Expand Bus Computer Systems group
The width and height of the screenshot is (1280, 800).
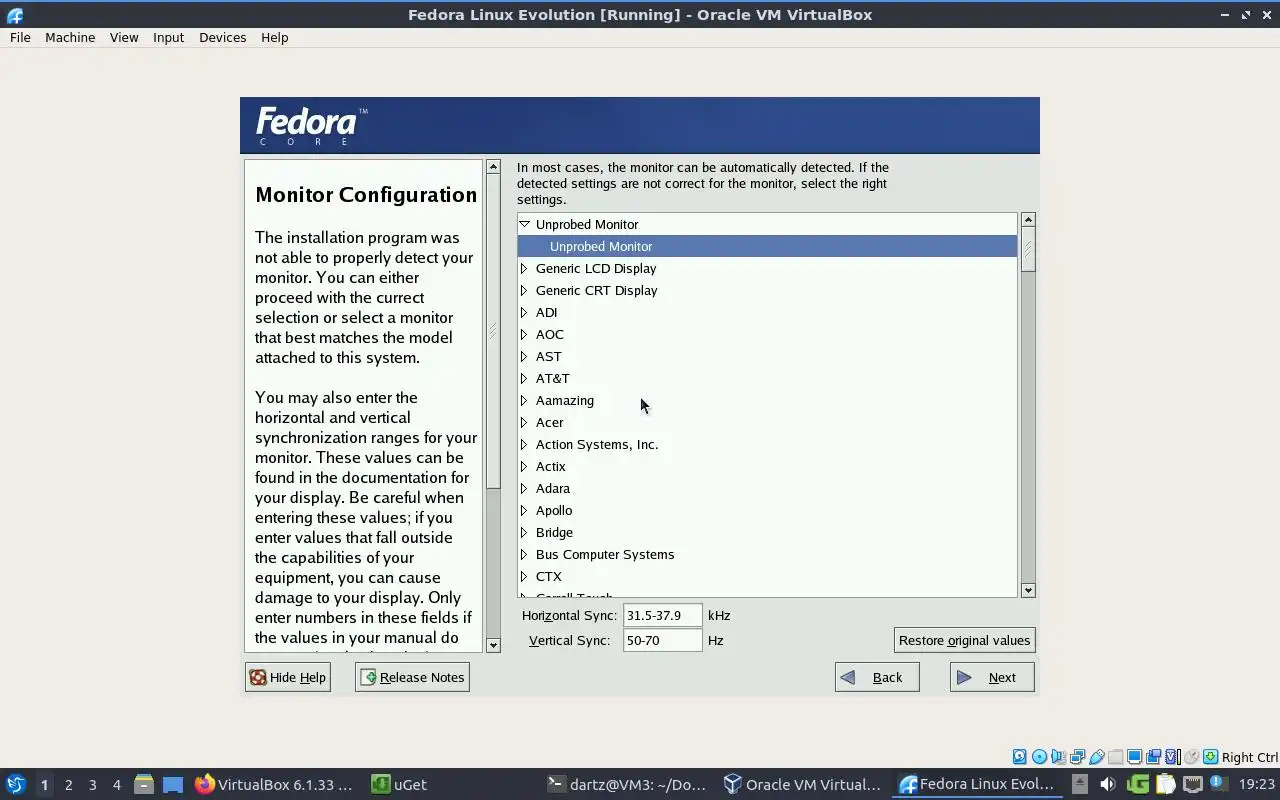524,554
